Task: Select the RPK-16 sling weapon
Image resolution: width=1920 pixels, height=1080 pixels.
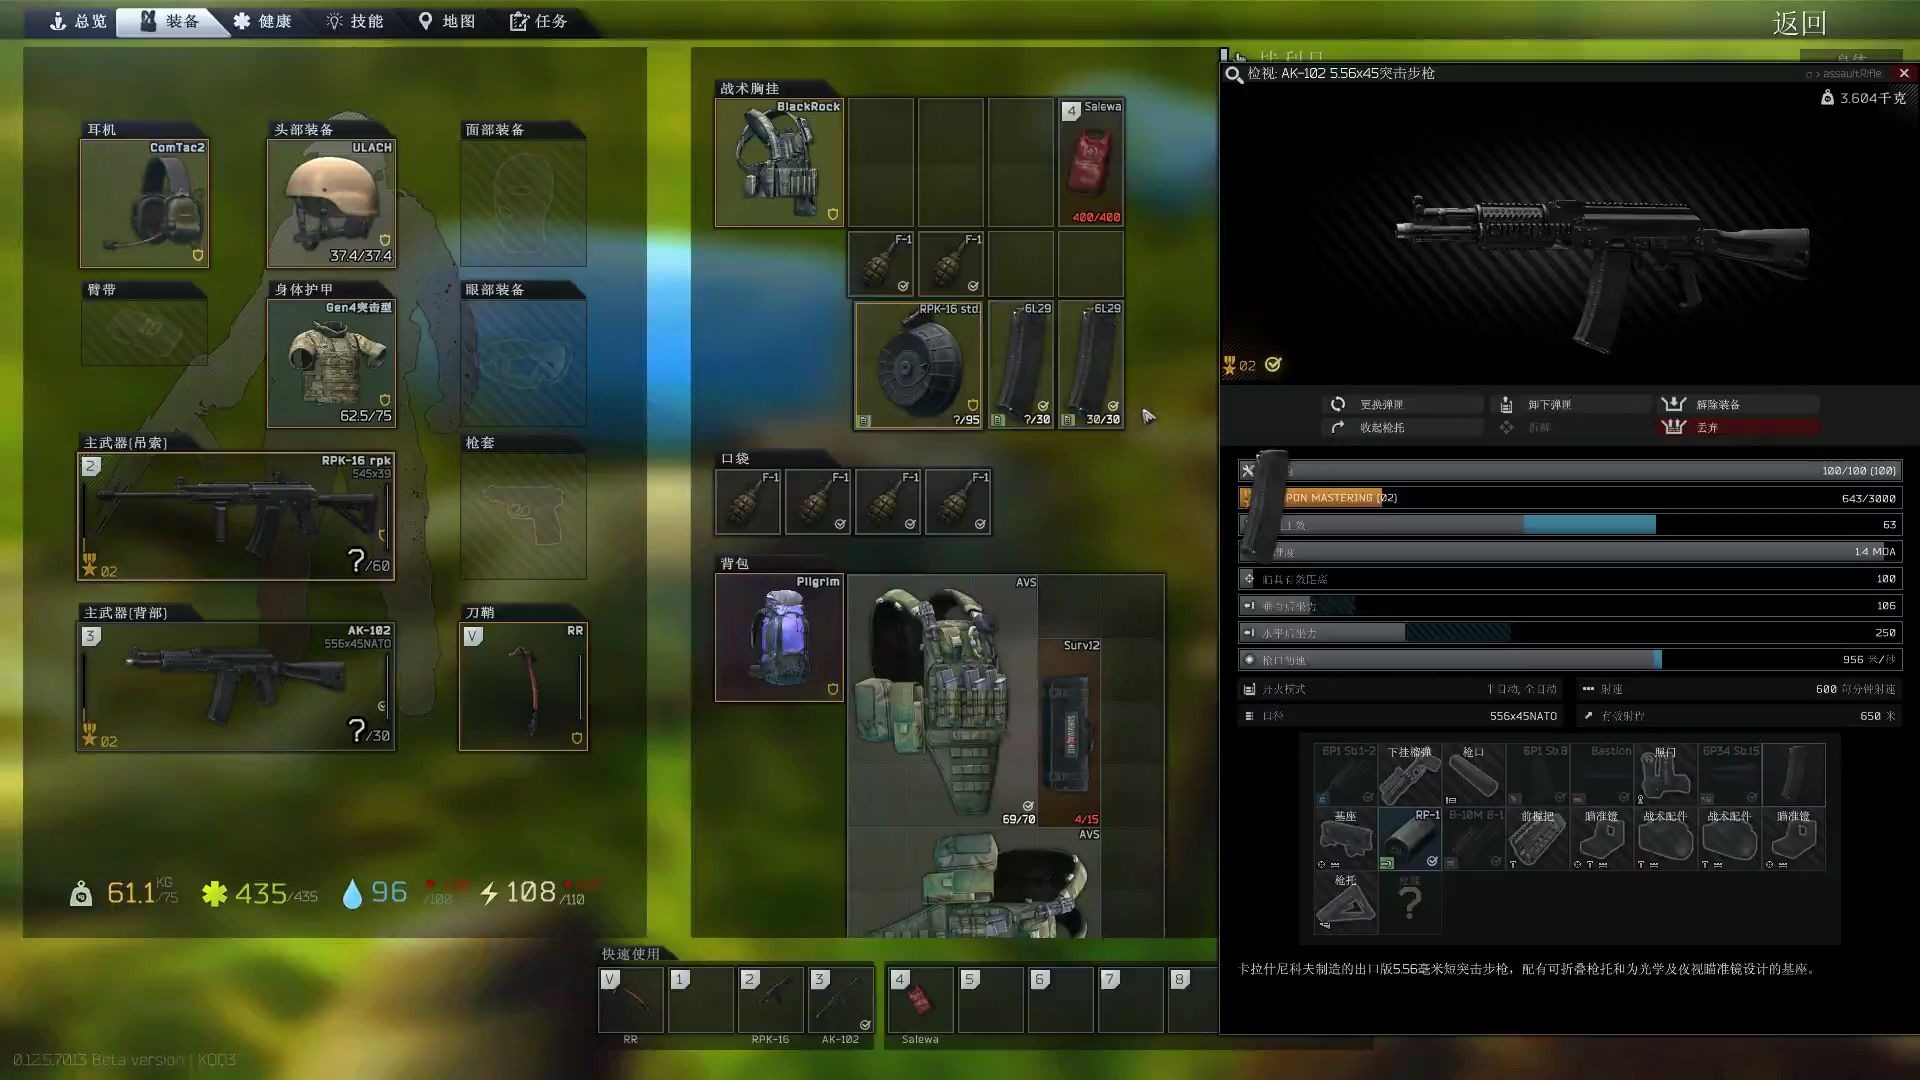Action: coord(236,516)
